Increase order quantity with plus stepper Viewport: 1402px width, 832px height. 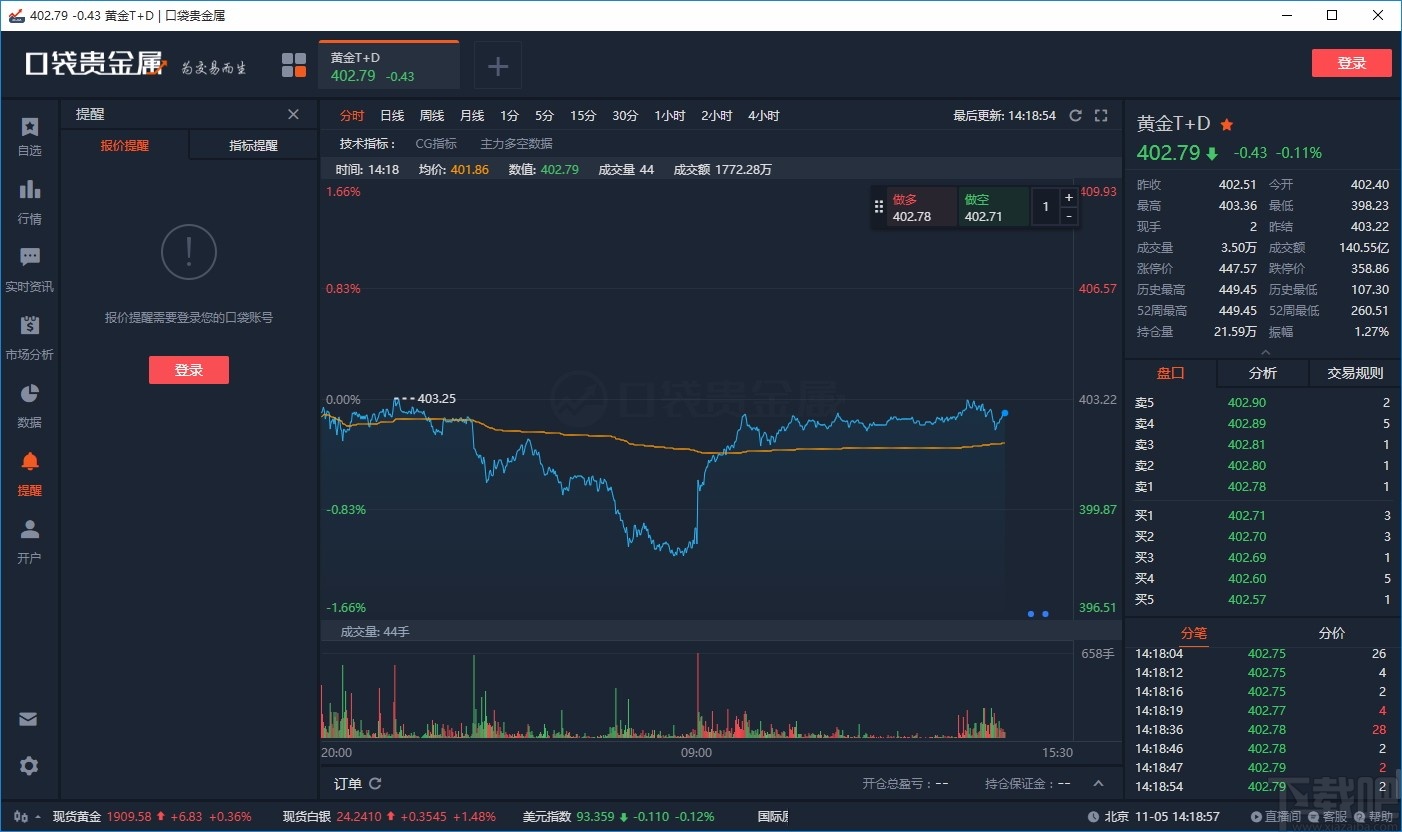pyautogui.click(x=1068, y=197)
